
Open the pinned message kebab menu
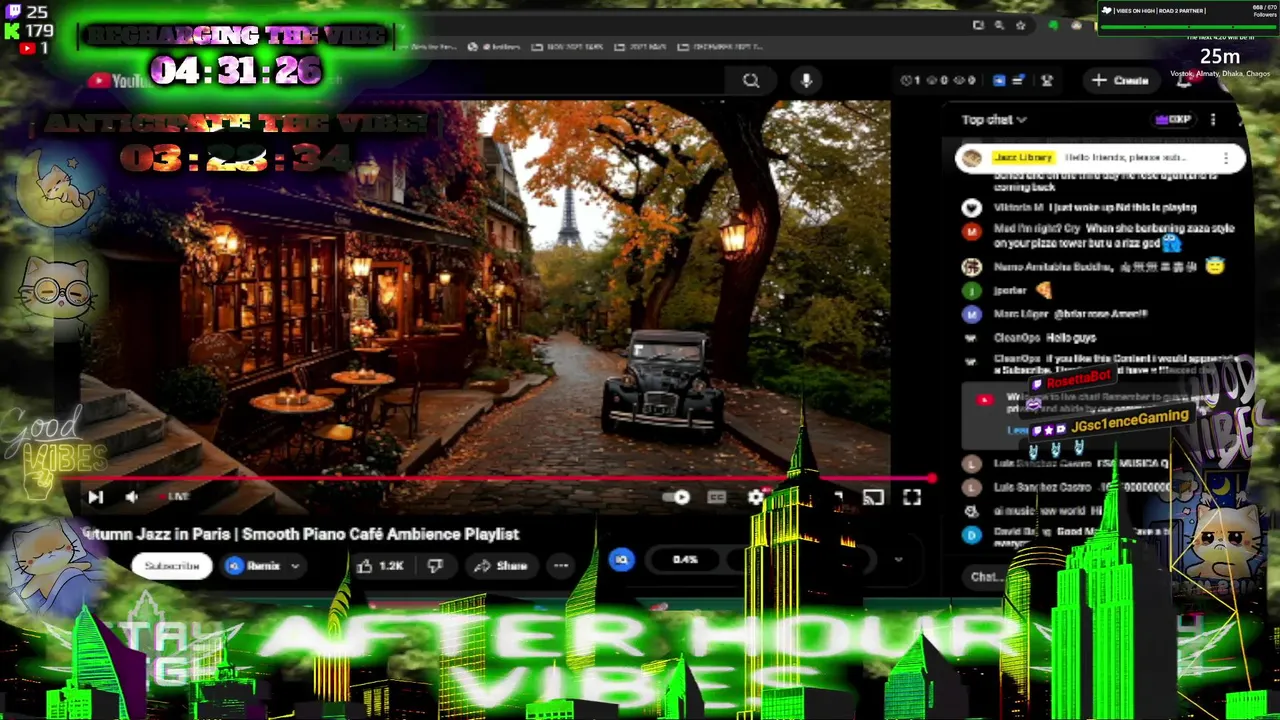click(1226, 158)
